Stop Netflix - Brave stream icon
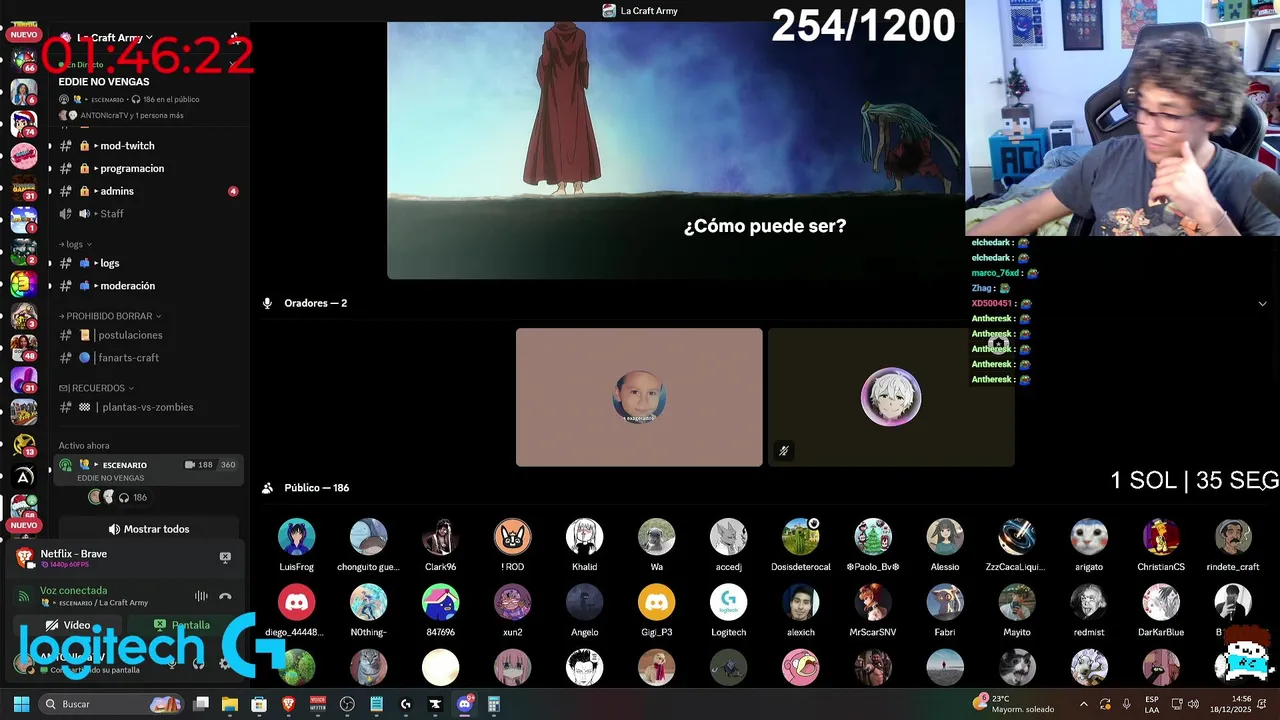Viewport: 1280px width, 720px height. 225,557
